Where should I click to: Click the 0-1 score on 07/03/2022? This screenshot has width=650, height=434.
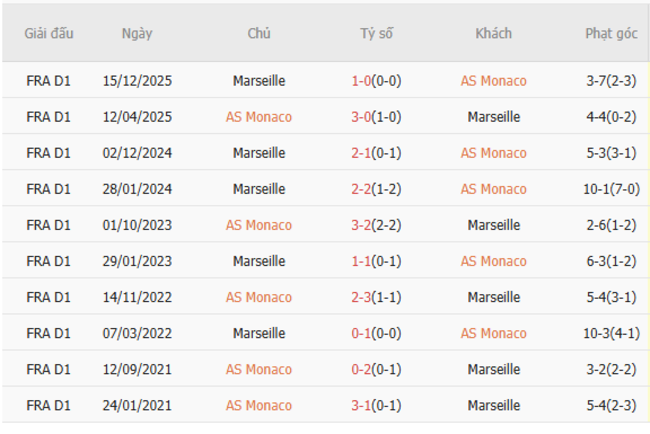[x=361, y=333]
